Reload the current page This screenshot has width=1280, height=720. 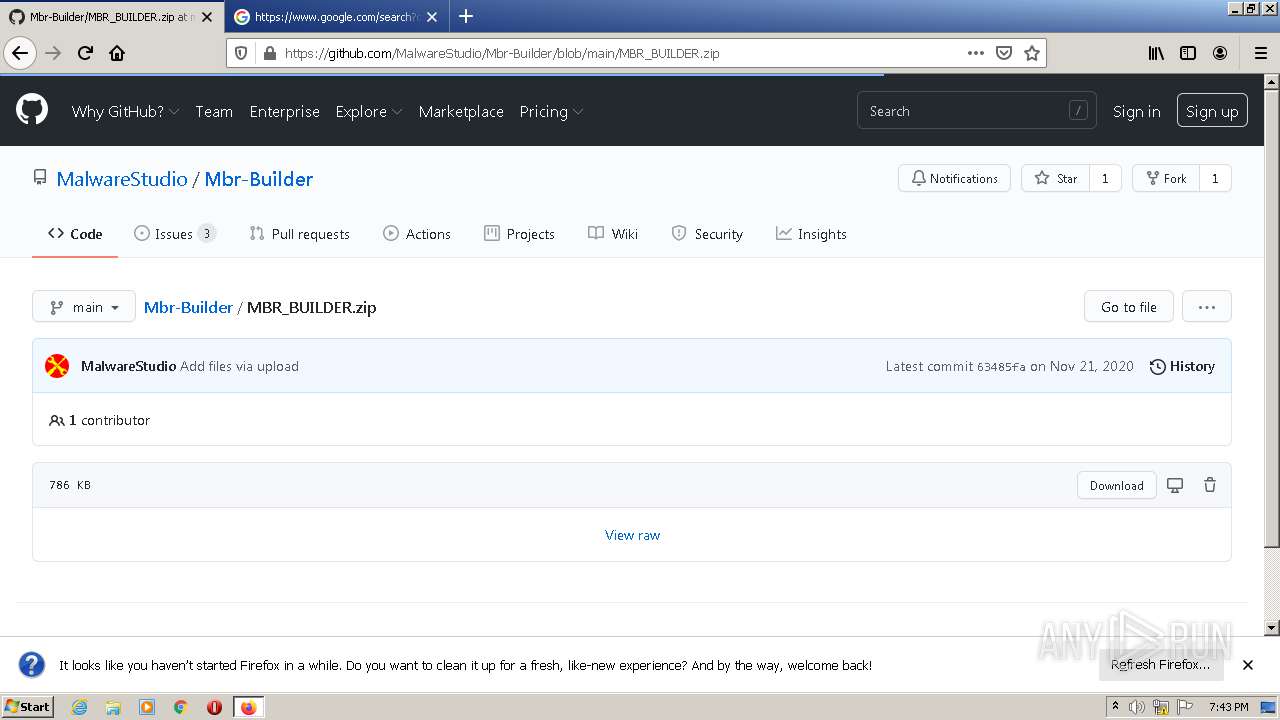click(85, 53)
